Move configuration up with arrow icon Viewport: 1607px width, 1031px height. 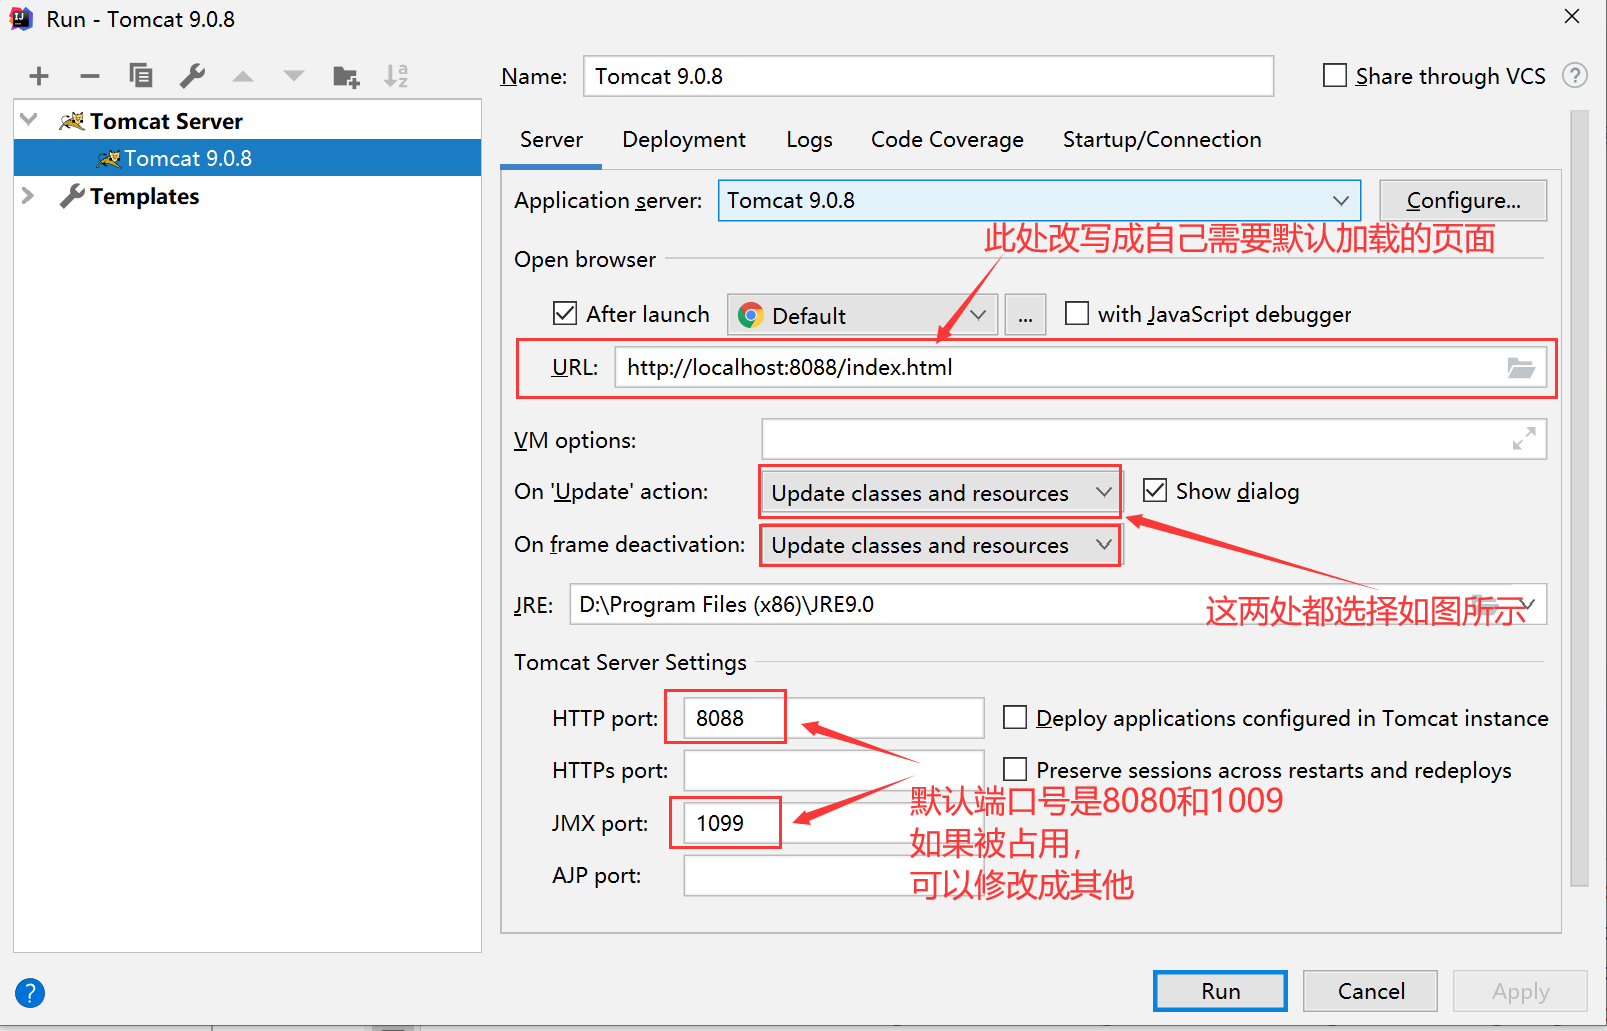tap(243, 76)
